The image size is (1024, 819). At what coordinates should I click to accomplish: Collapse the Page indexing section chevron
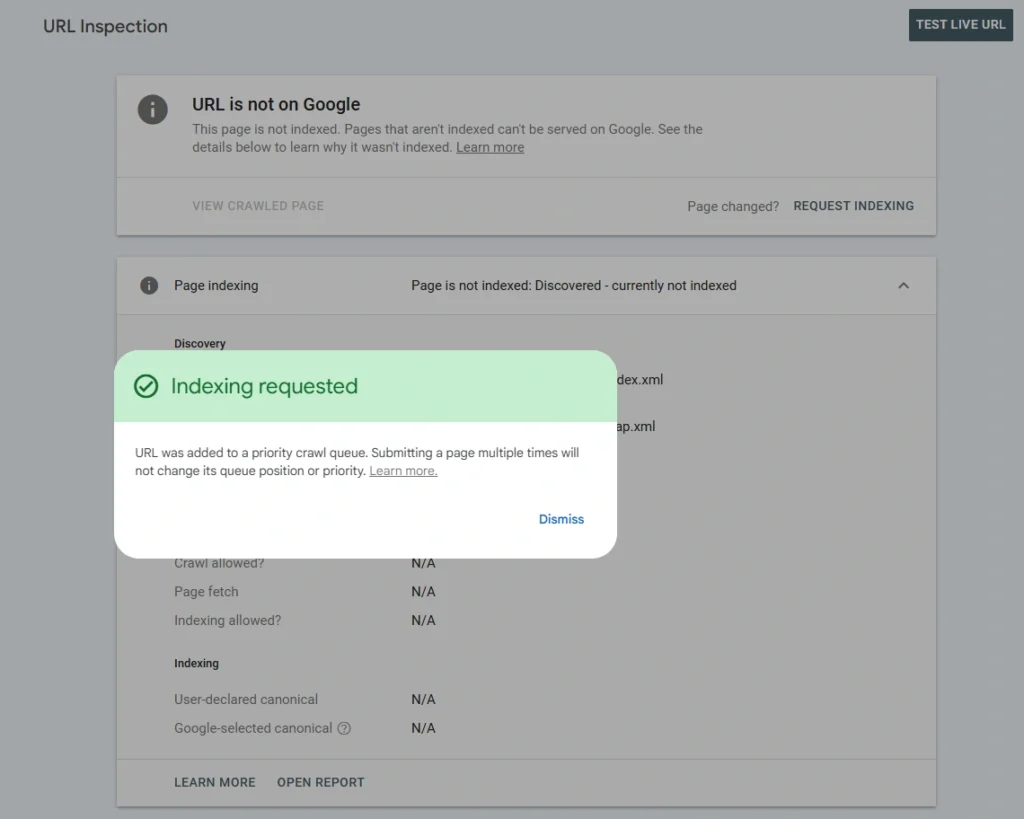click(903, 286)
